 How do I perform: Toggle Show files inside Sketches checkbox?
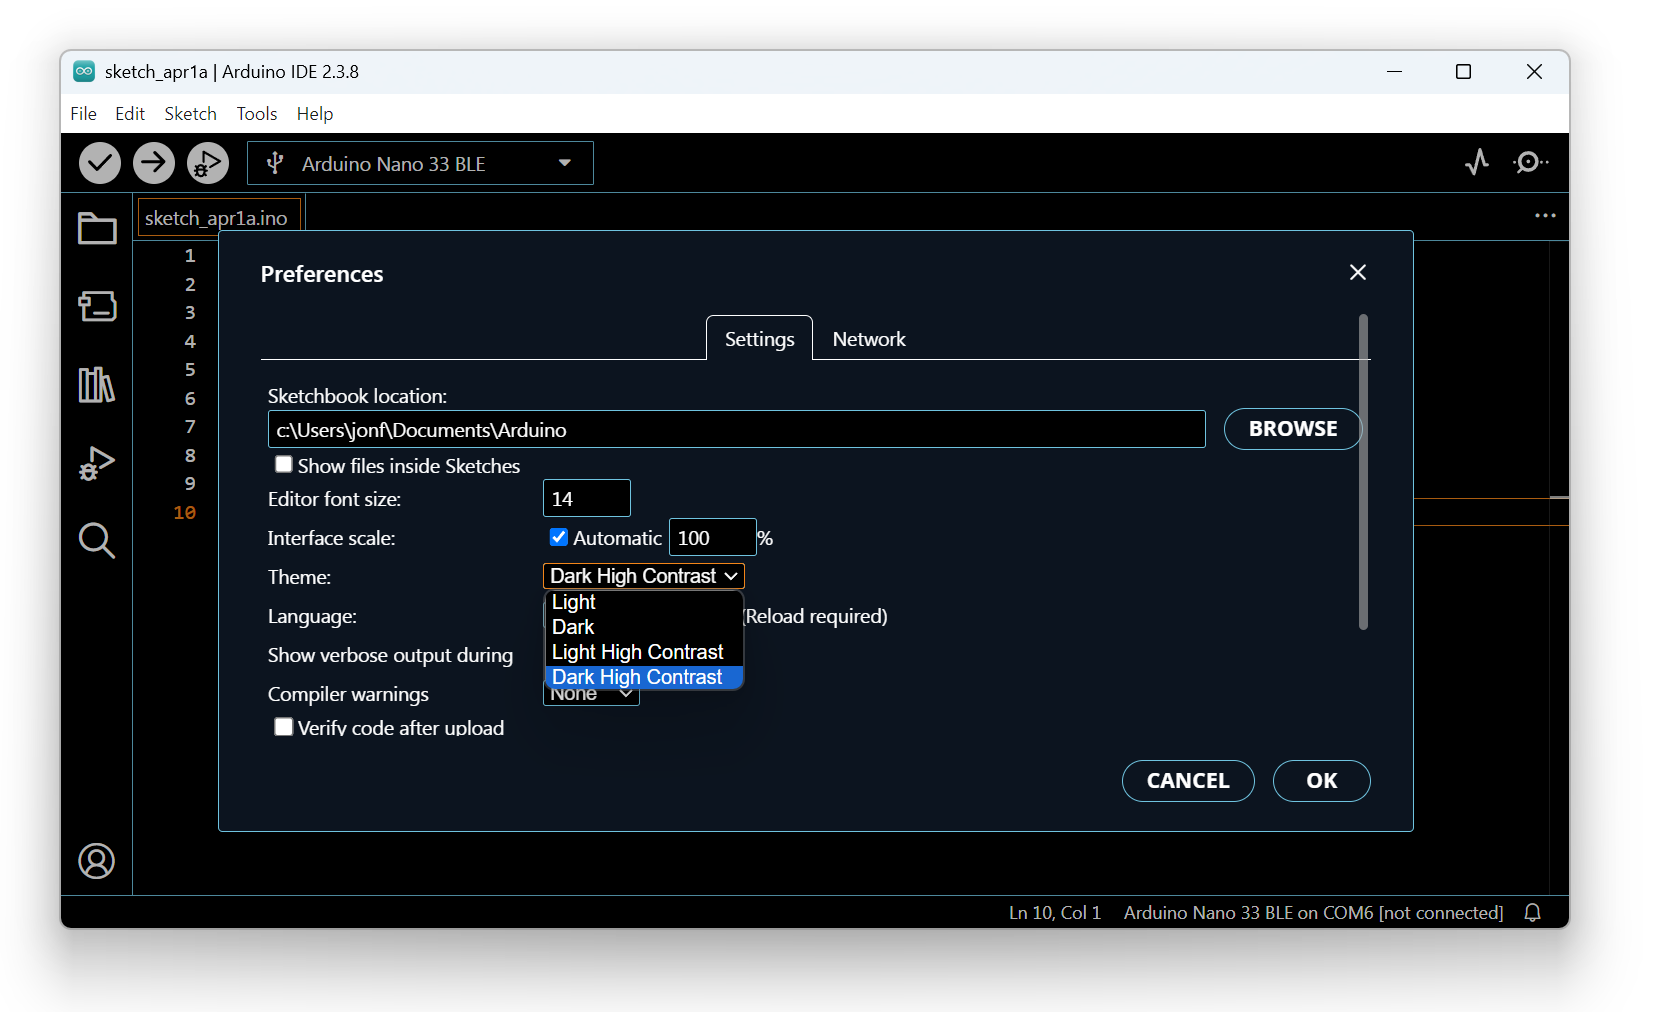click(284, 464)
